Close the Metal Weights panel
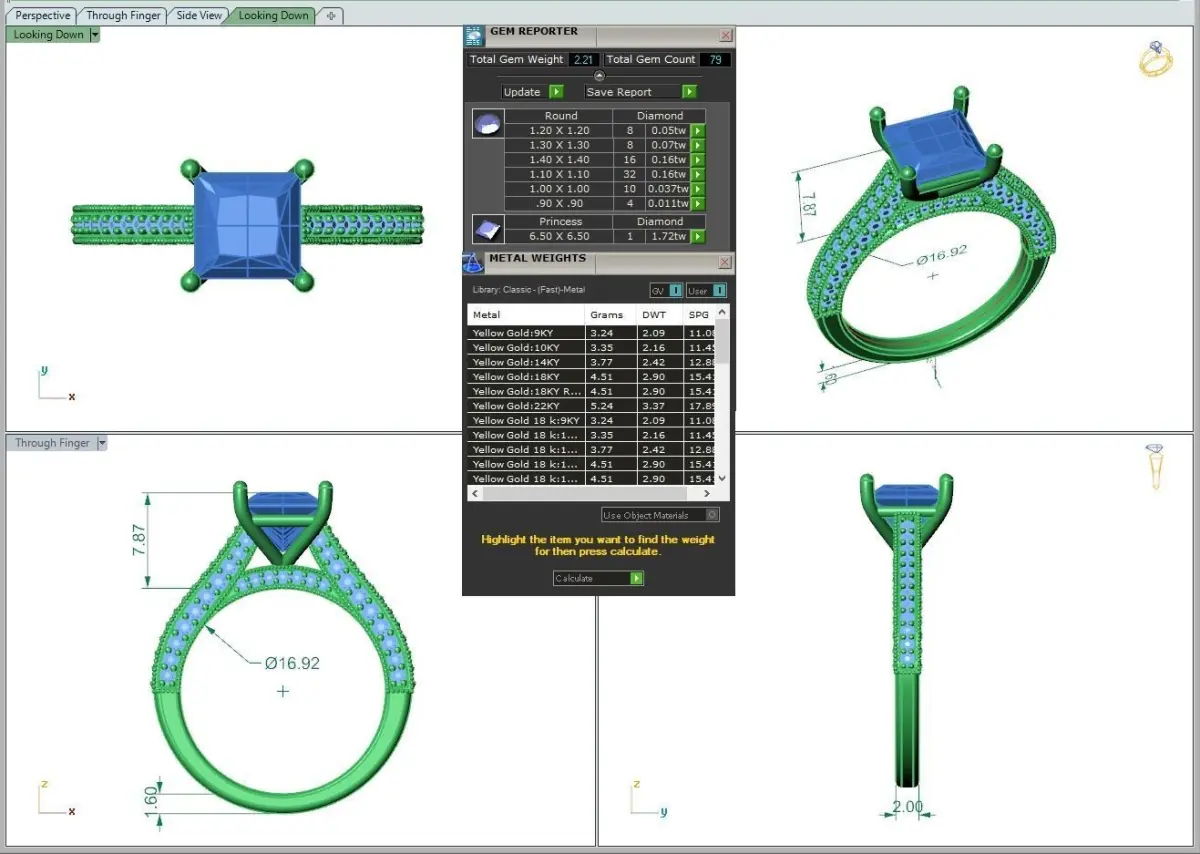1200x854 pixels. [726, 263]
